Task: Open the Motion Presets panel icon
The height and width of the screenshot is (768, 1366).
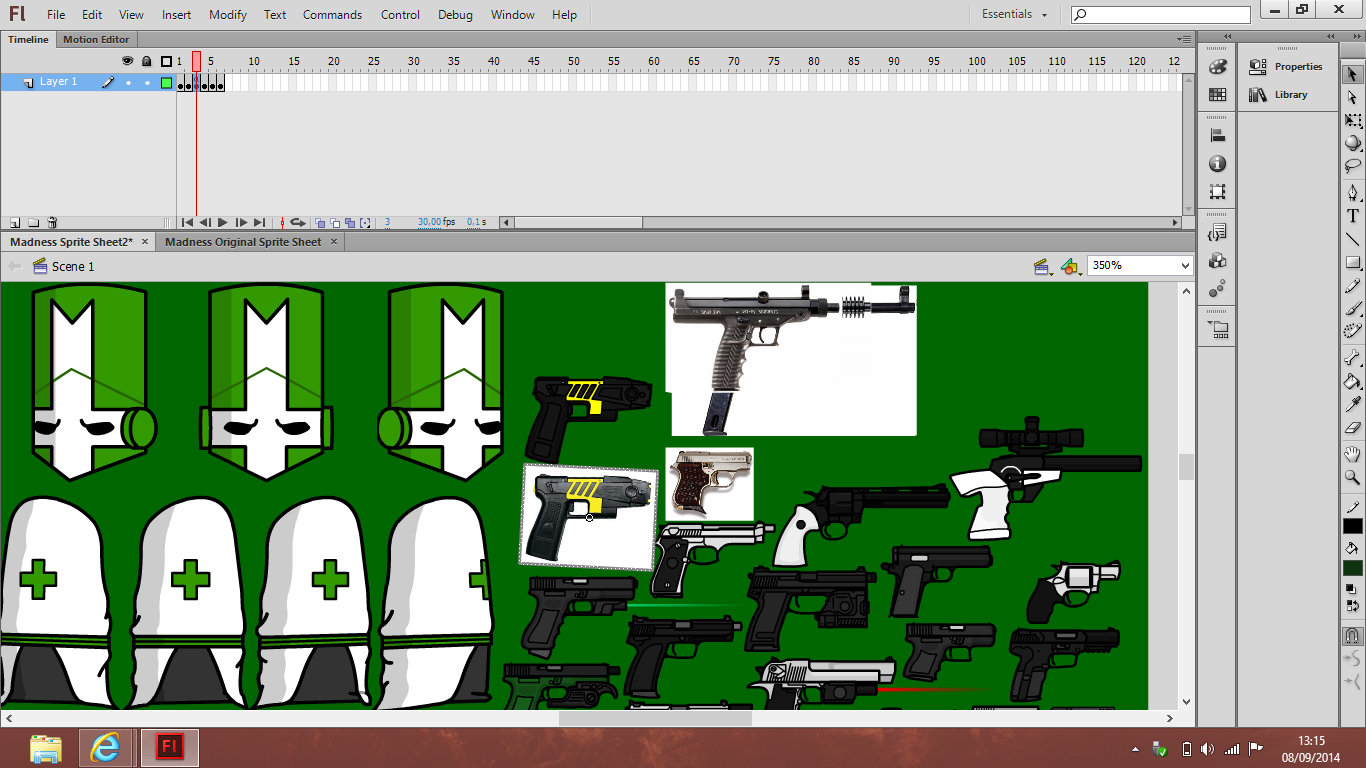Action: click(x=1217, y=288)
